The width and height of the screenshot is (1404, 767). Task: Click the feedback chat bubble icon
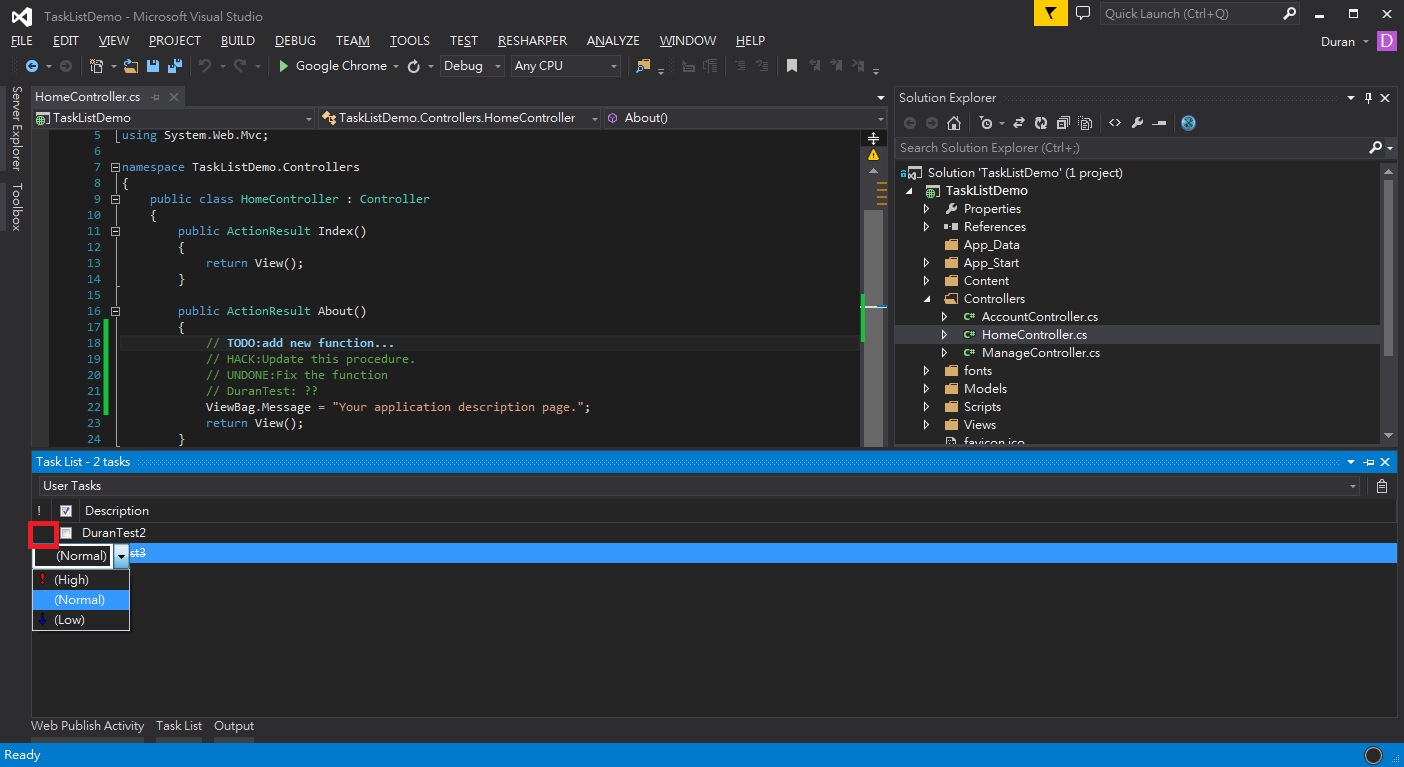pyautogui.click(x=1083, y=14)
